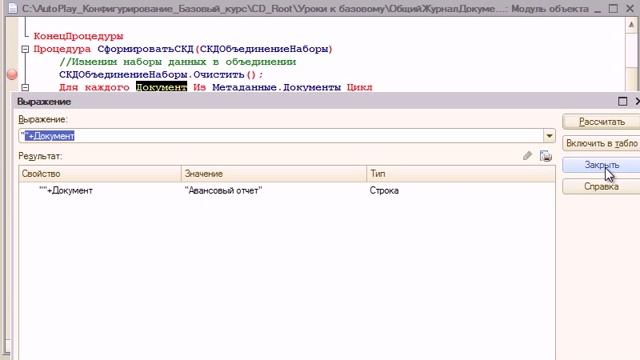
Task: Select the ""+Документ result row
Action: [287, 191]
